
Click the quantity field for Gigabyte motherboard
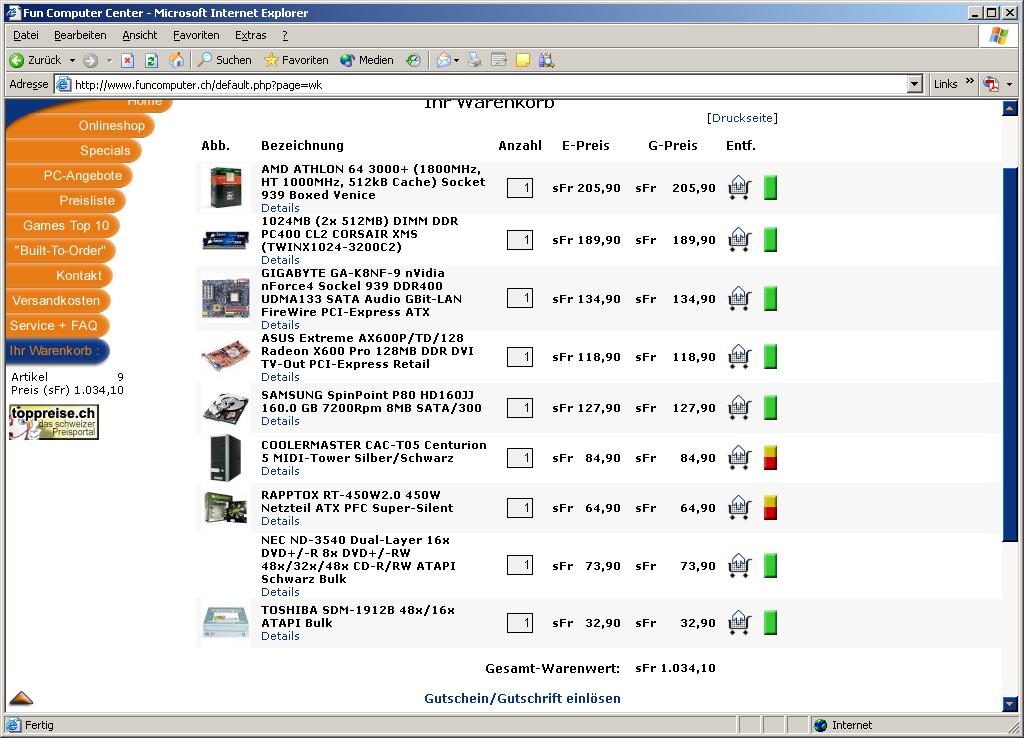click(520, 298)
